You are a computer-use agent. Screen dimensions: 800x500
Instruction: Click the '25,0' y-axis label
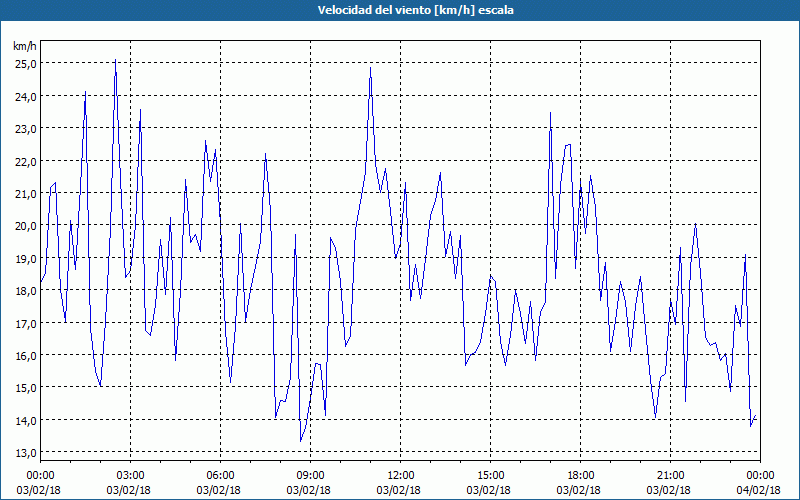click(24, 64)
